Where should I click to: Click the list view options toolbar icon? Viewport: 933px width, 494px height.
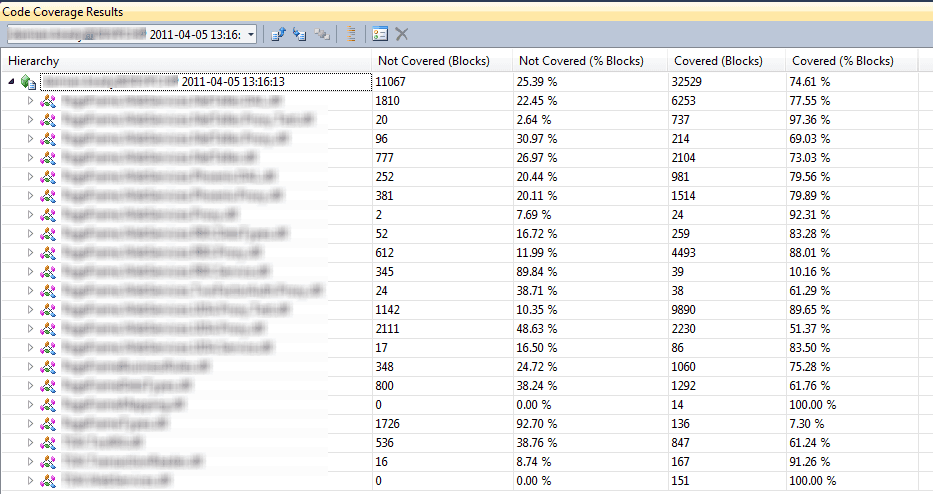[379, 34]
